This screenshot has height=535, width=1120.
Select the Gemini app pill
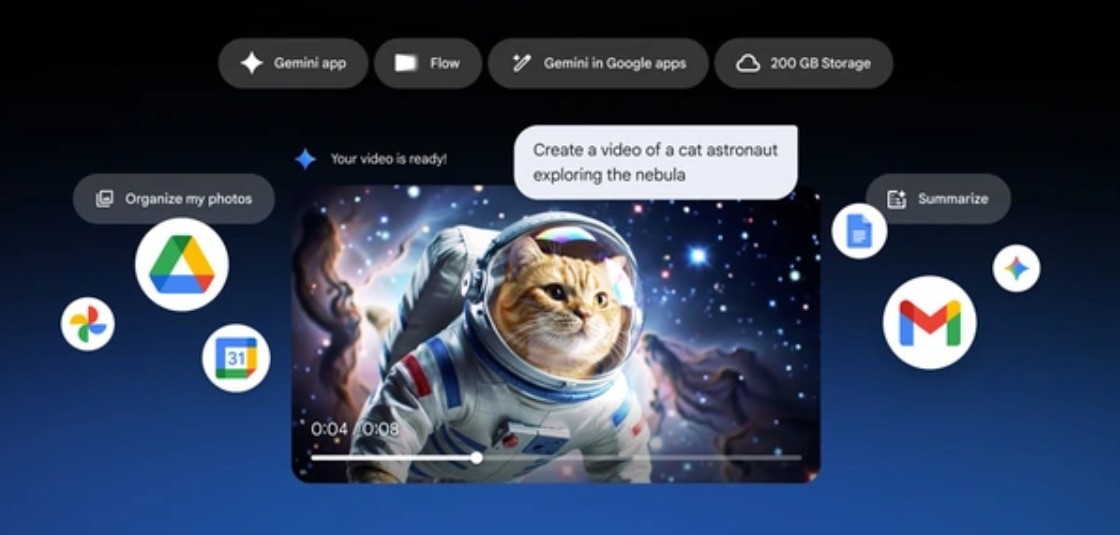293,63
